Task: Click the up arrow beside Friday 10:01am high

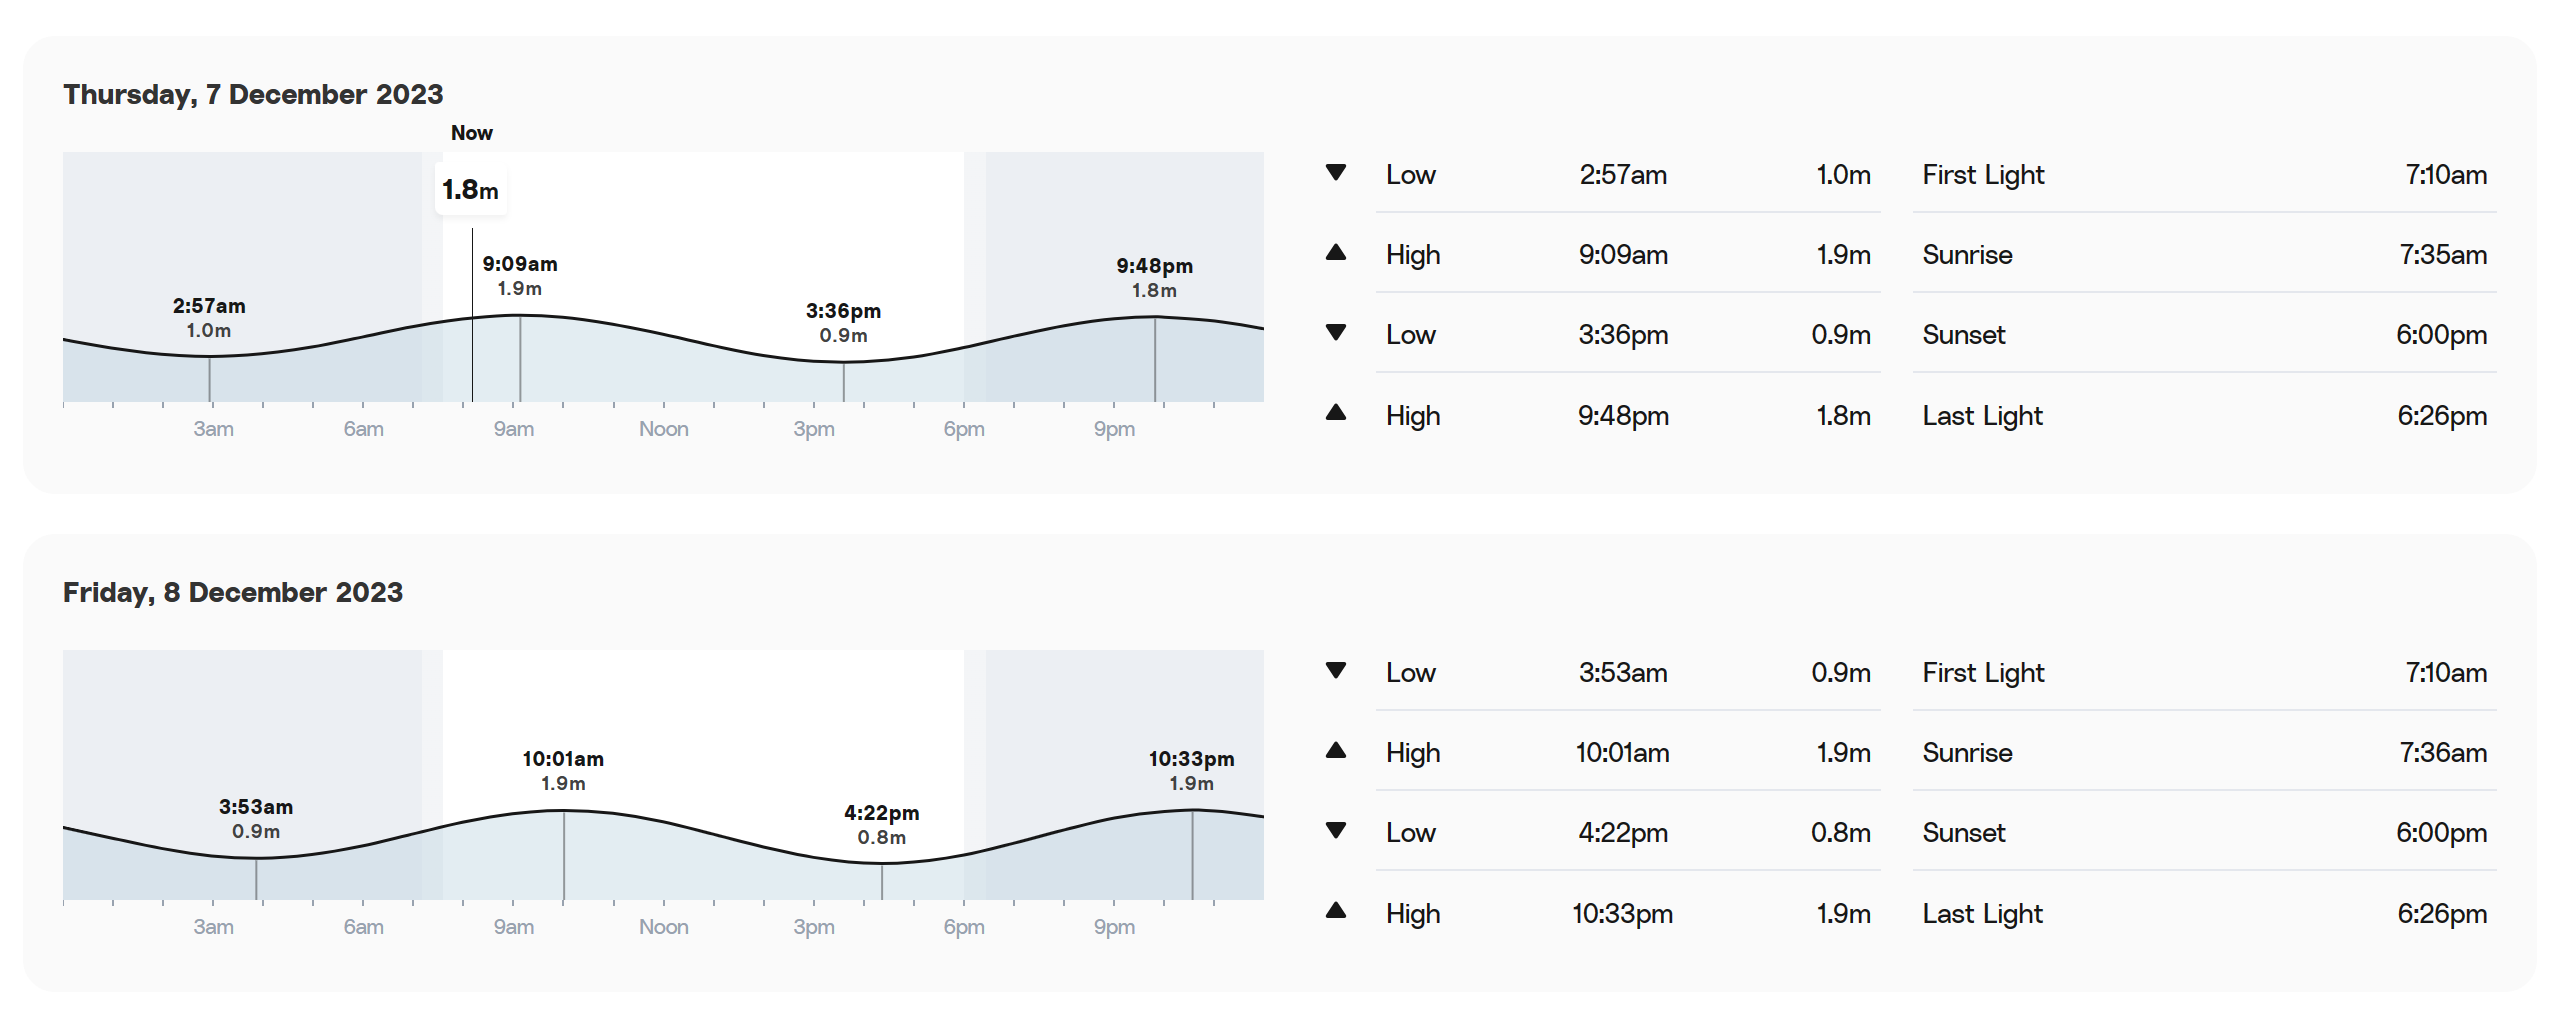Action: (x=1335, y=751)
